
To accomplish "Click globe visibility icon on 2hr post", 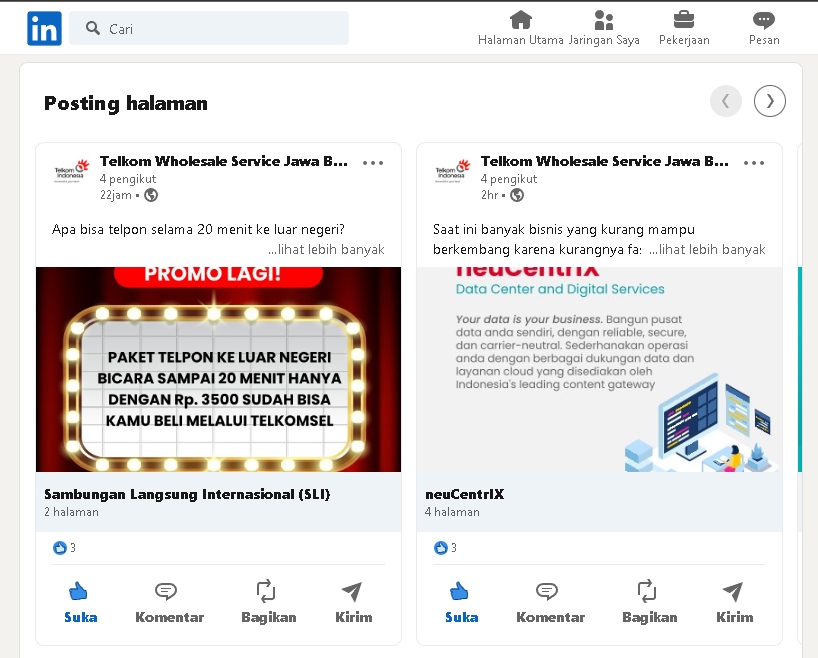I will [517, 195].
